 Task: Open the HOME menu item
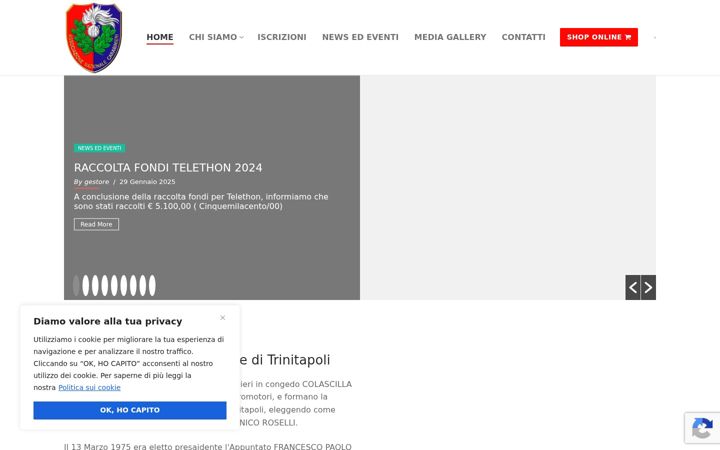tap(160, 37)
